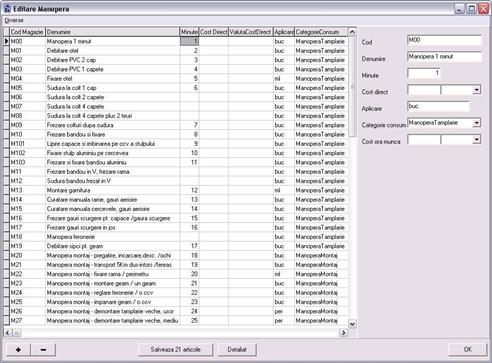Select 'Curatare manuala rame, gauri aerisire' cell

coord(112,200)
